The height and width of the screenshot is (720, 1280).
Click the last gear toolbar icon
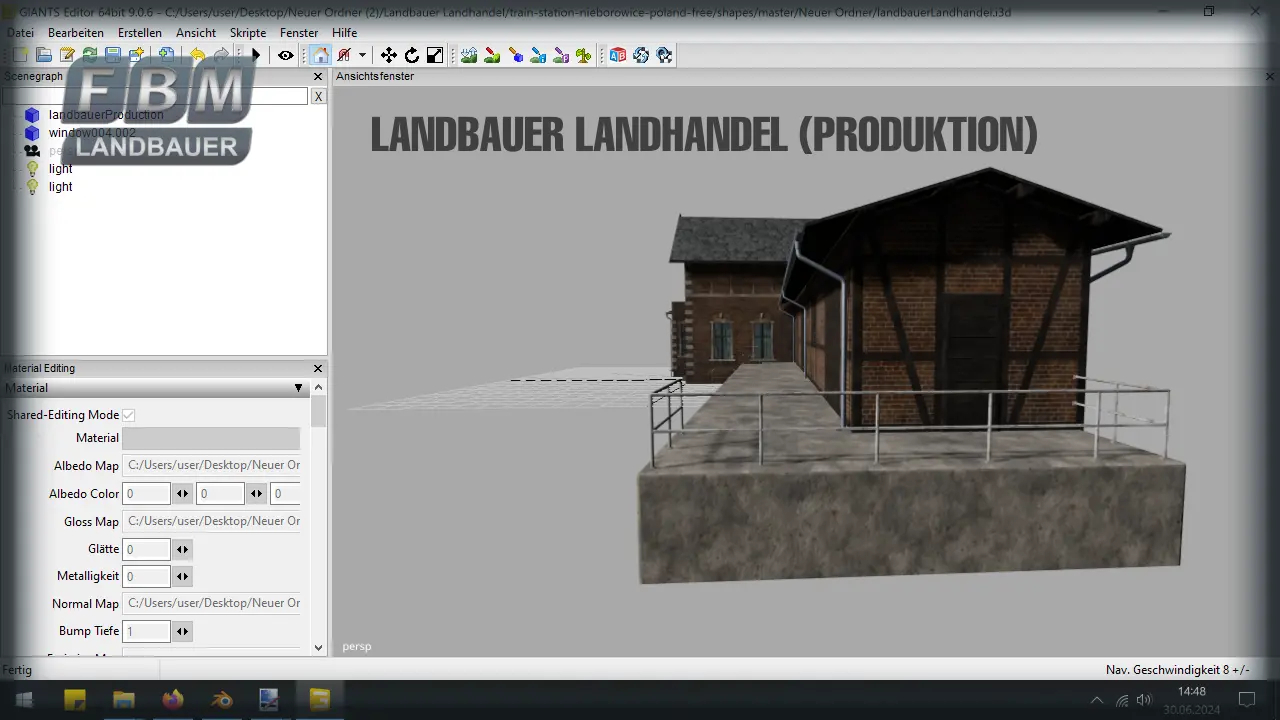coord(664,55)
